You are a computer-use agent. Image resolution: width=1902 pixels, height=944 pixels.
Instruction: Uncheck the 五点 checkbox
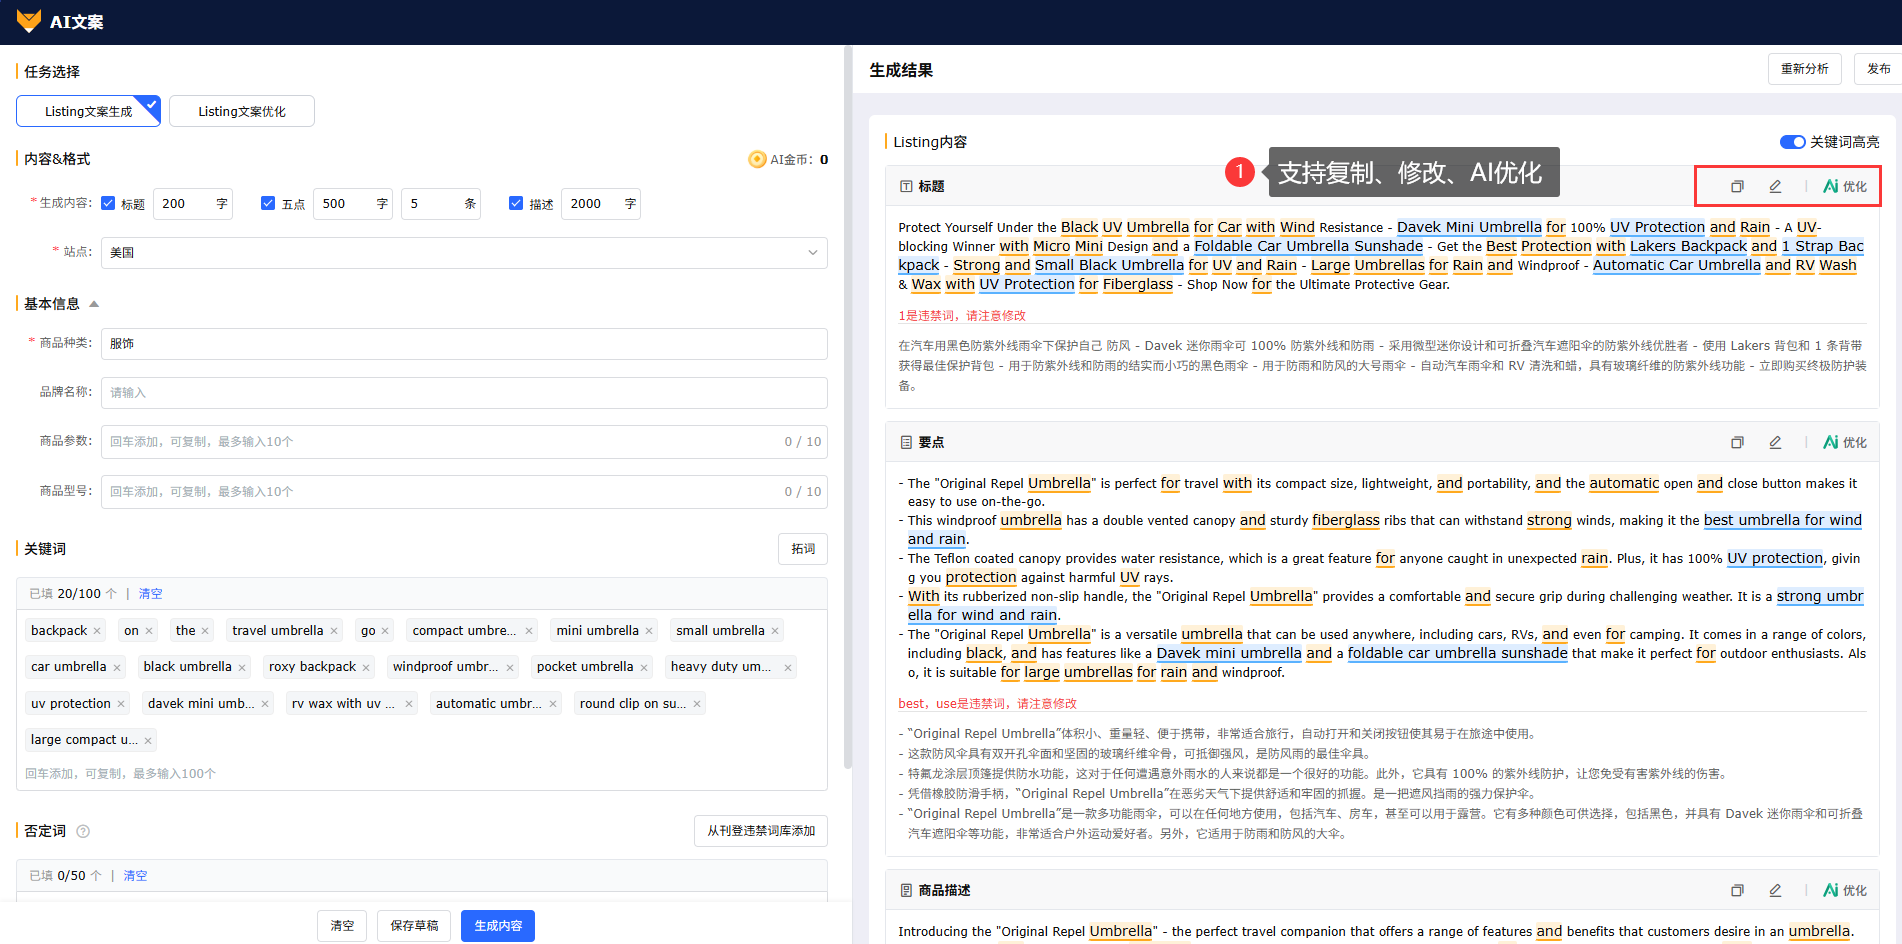point(268,203)
